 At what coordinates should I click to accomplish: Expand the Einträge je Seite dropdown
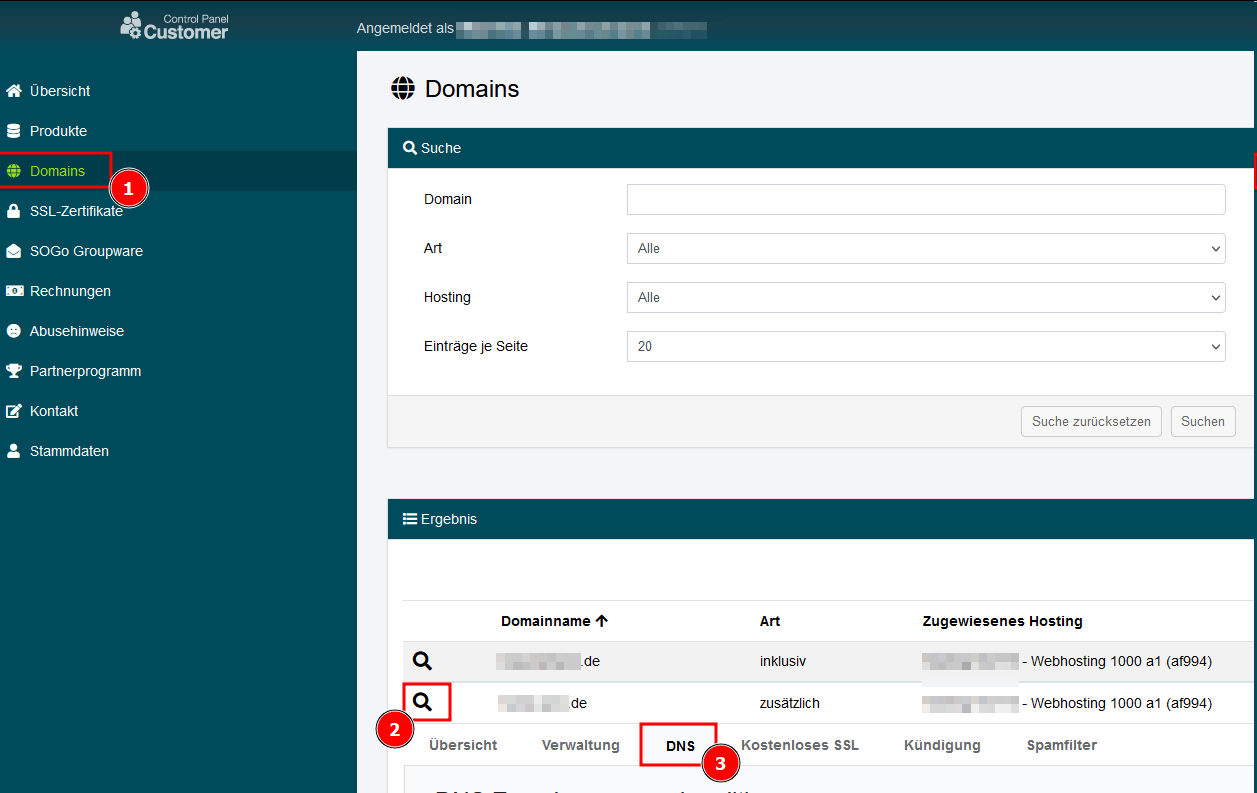point(925,347)
